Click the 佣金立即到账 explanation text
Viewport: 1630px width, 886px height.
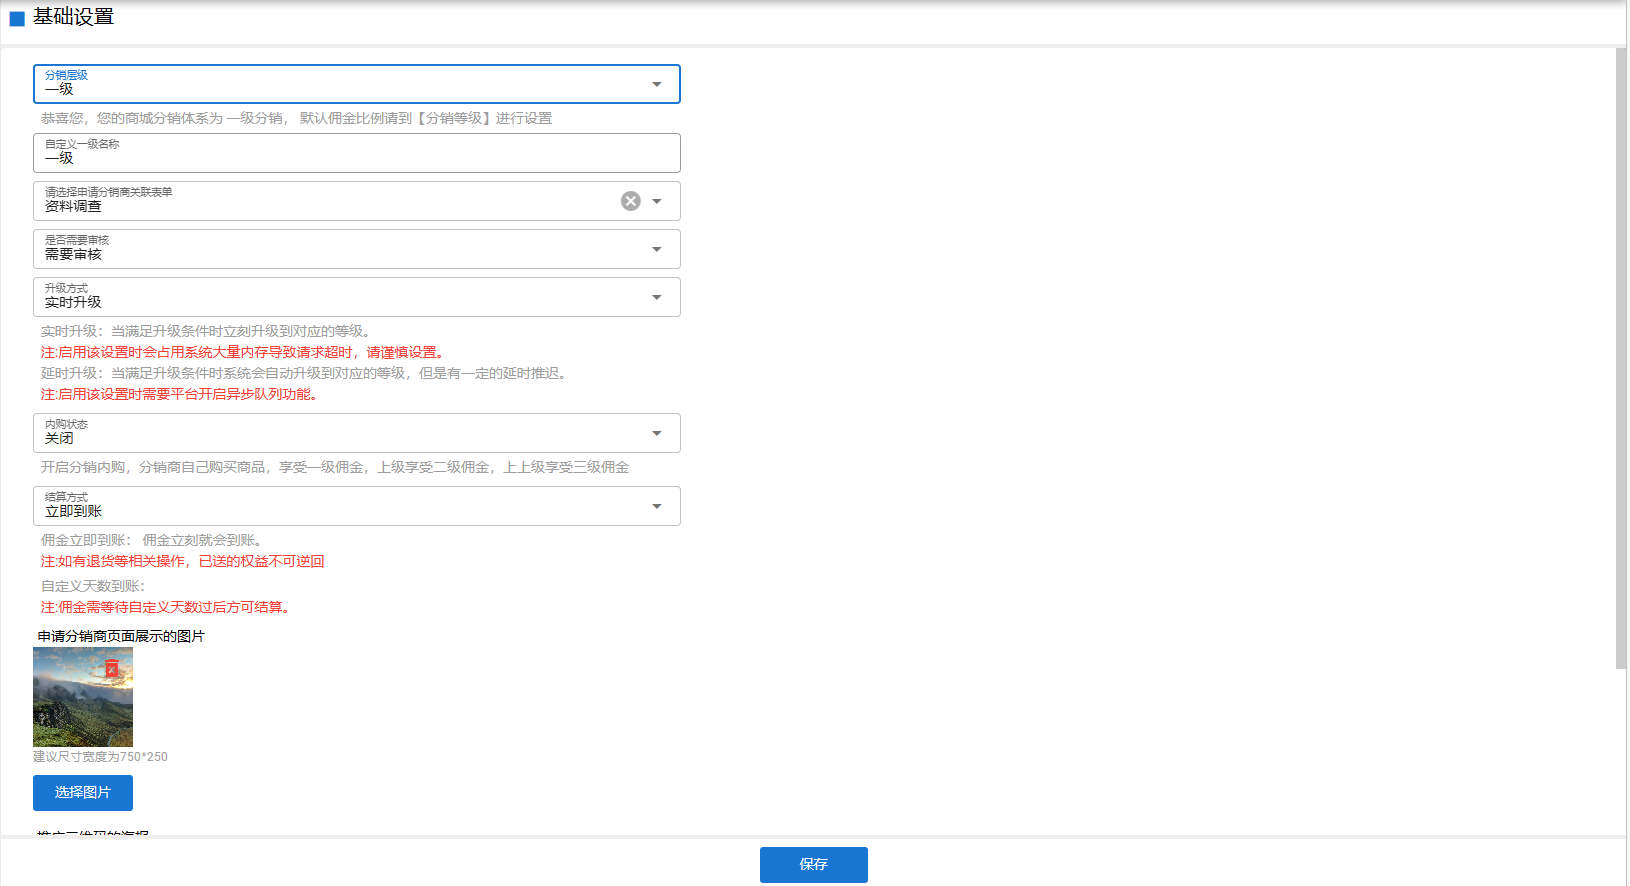[x=154, y=540]
